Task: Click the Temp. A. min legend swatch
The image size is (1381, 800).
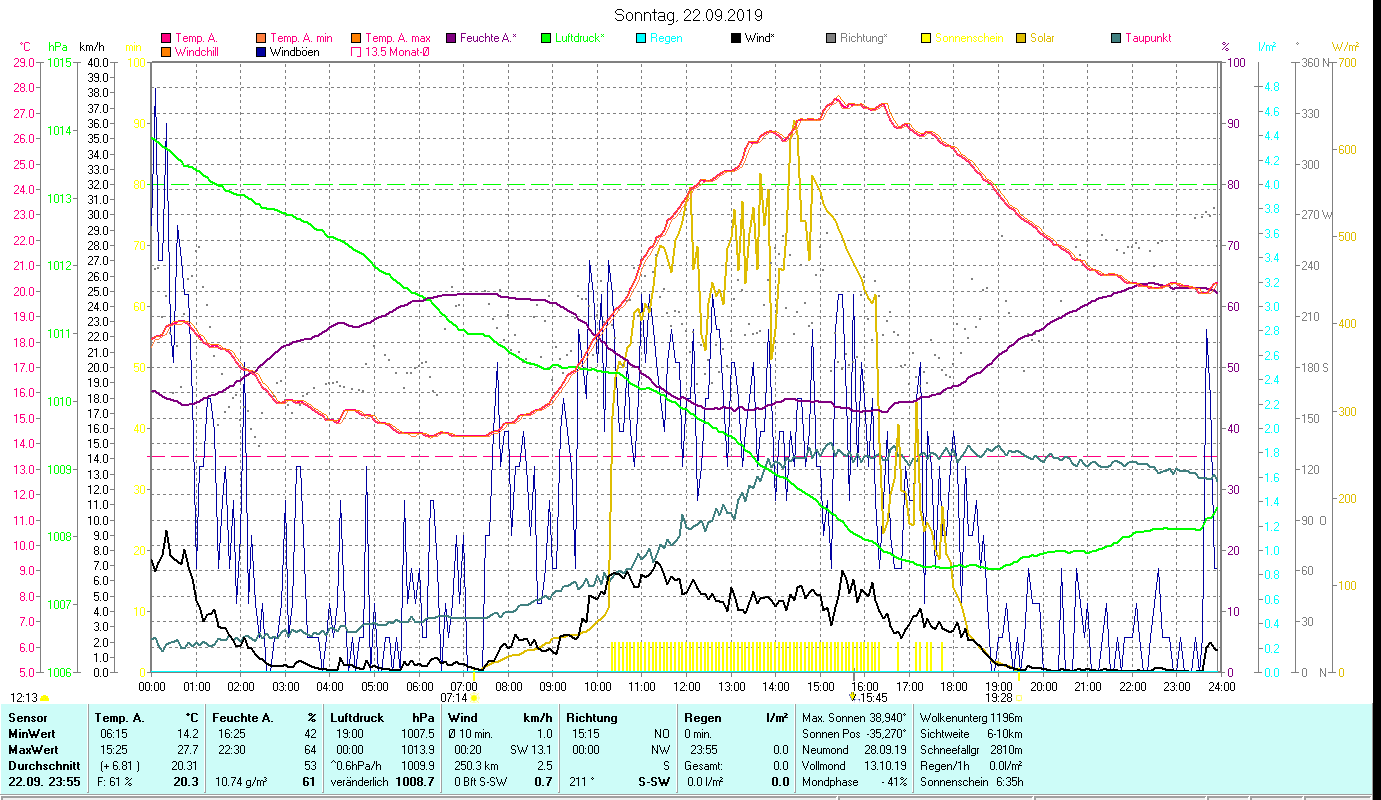Action: click(x=262, y=38)
